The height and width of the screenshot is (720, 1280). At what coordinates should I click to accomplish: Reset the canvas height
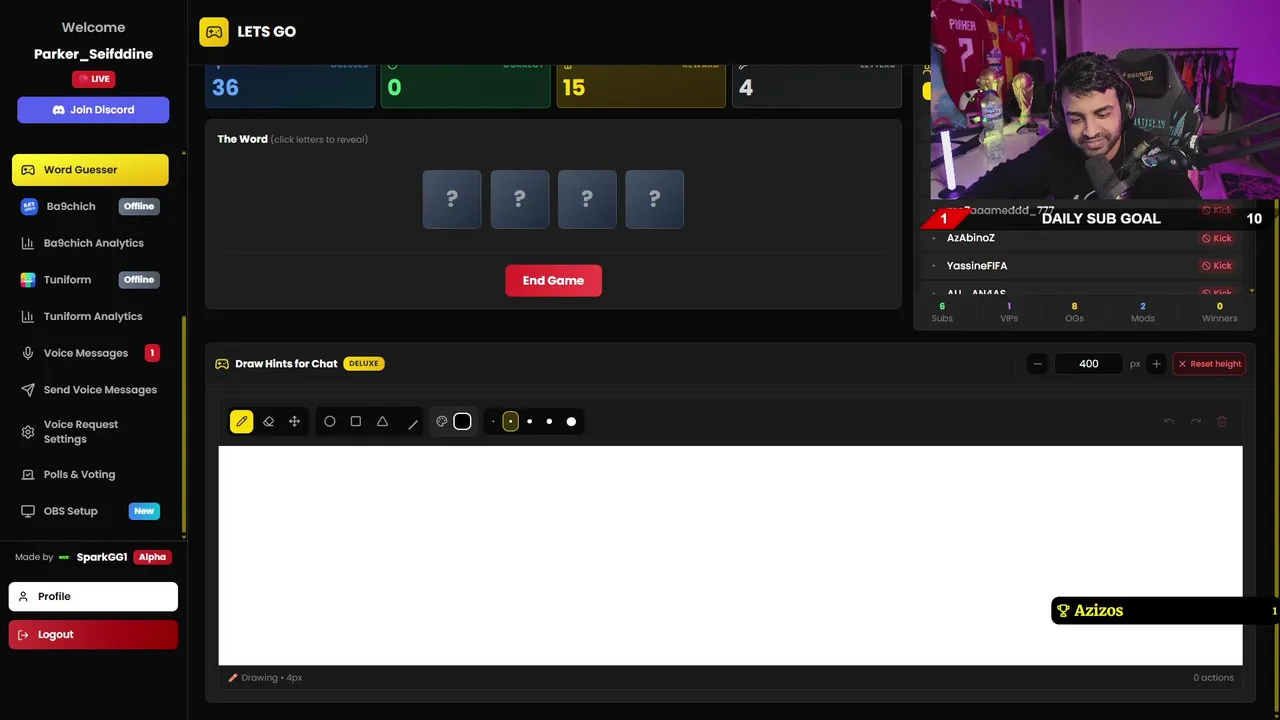(1209, 364)
